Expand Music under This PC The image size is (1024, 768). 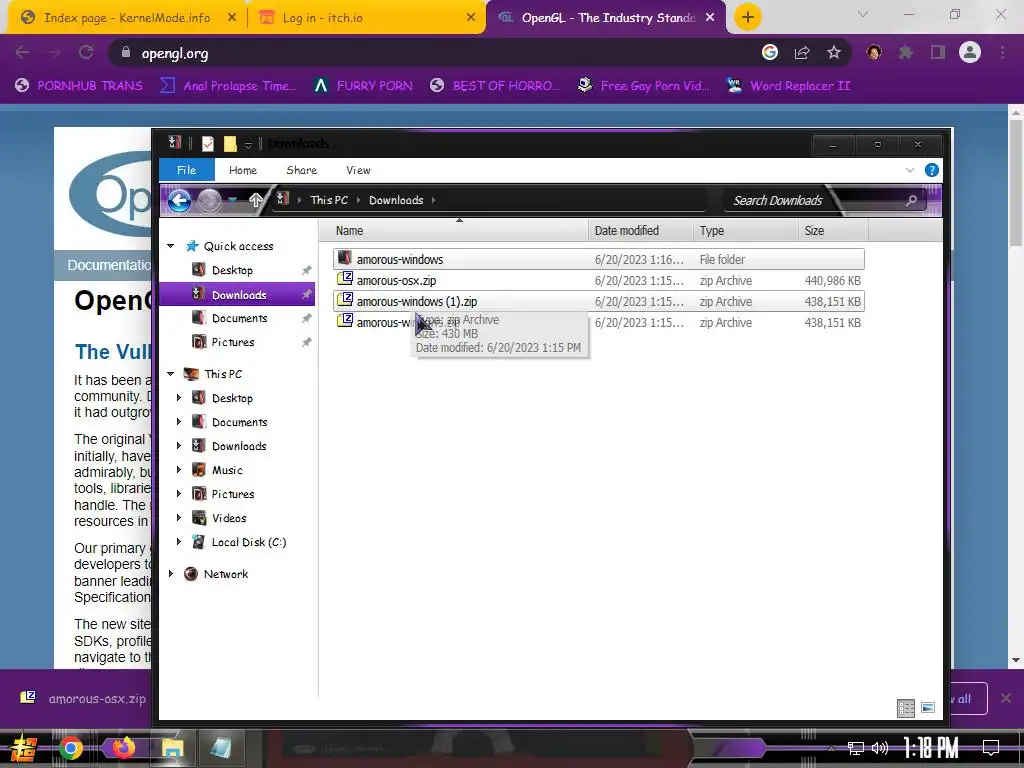point(179,470)
